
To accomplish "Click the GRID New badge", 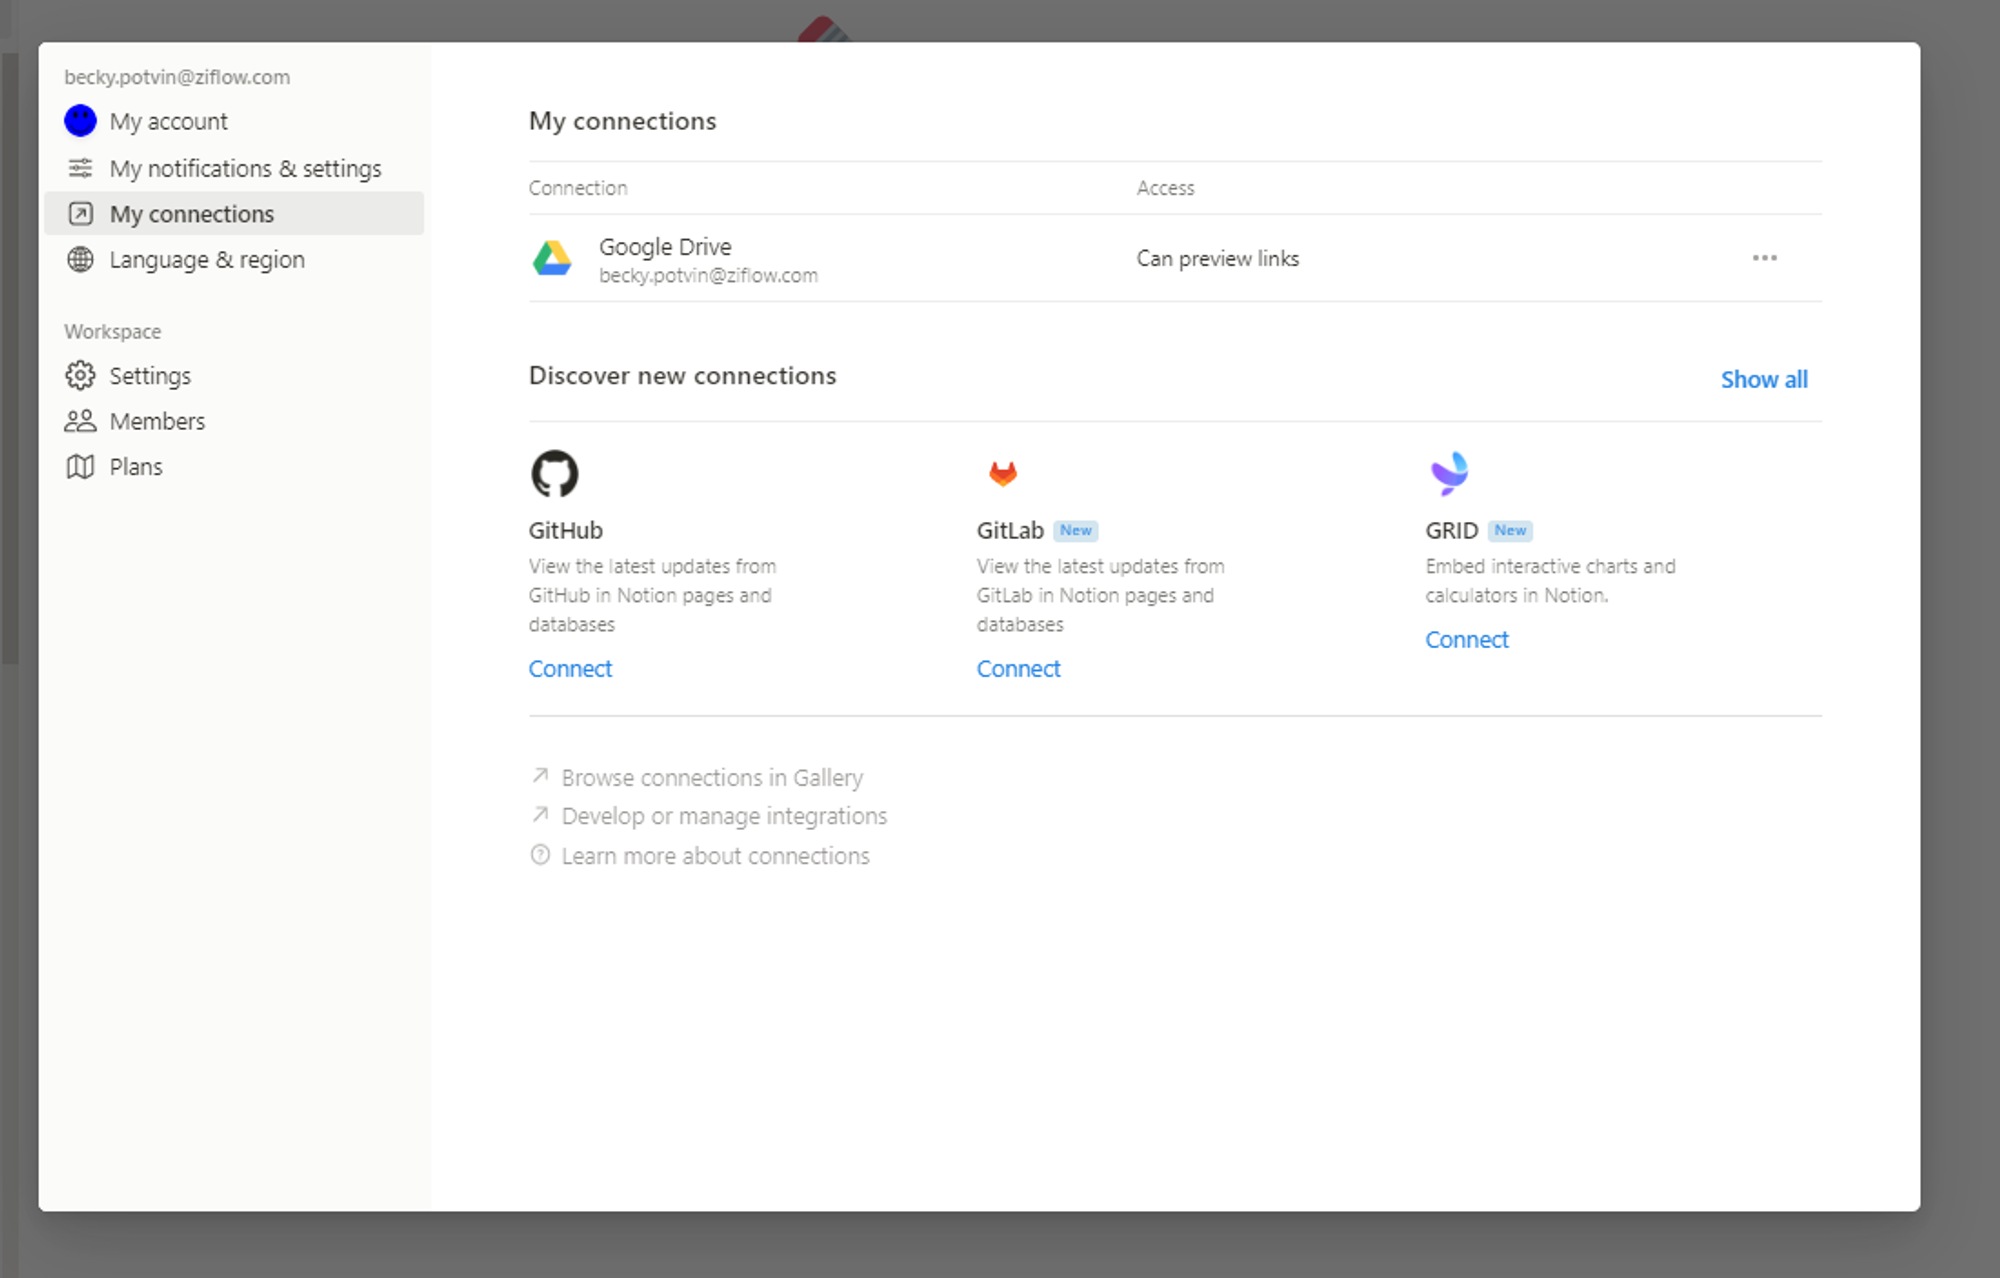I will pyautogui.click(x=1510, y=531).
